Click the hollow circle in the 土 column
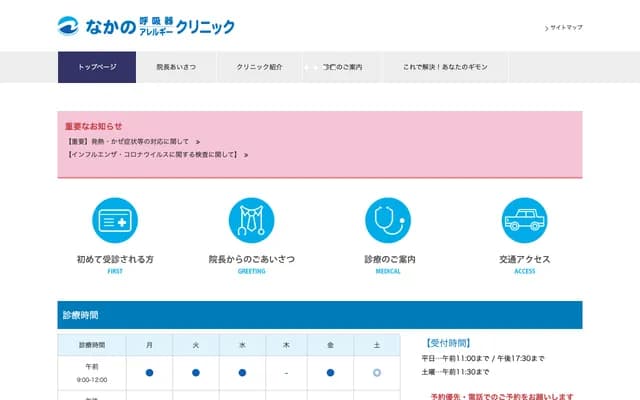Screen dimensions: 640x400 377,373
